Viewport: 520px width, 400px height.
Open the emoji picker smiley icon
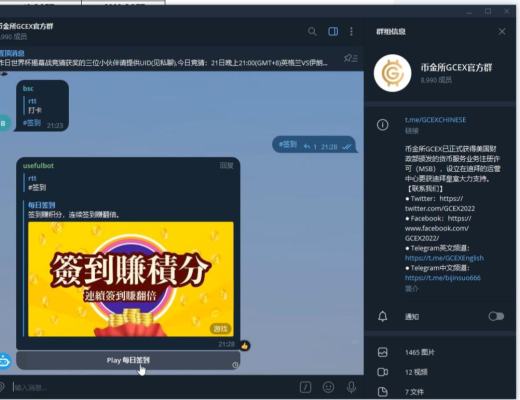tap(328, 387)
